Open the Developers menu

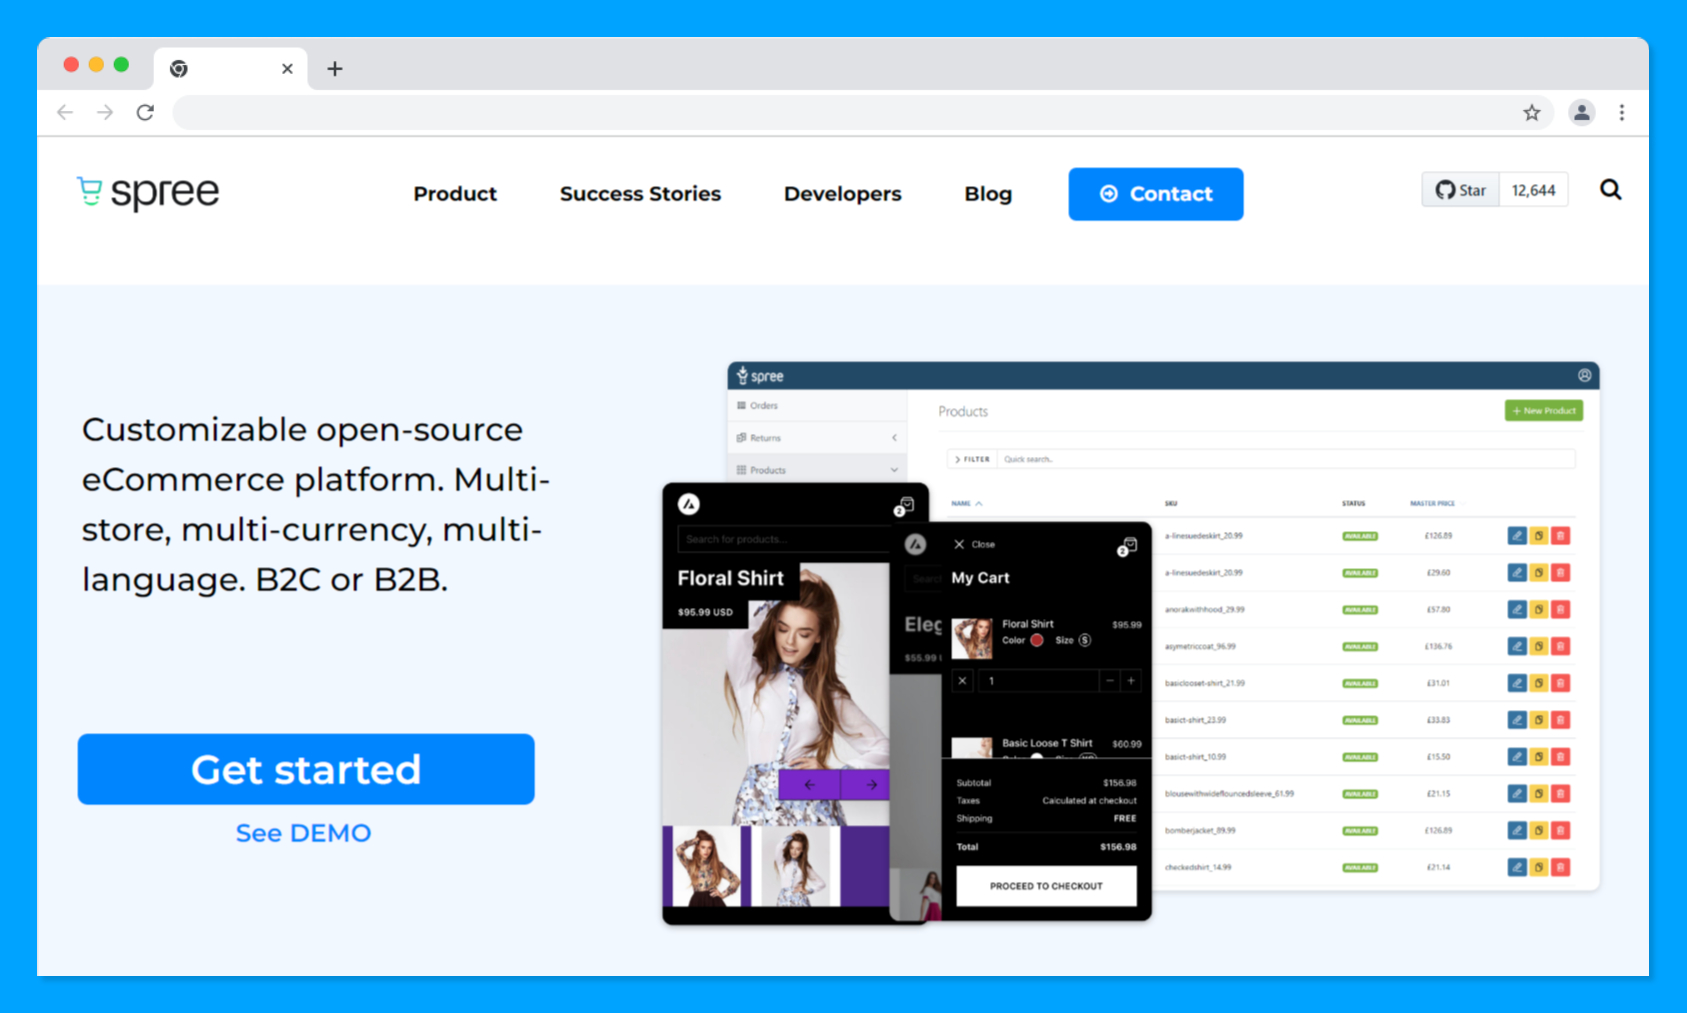coord(842,194)
